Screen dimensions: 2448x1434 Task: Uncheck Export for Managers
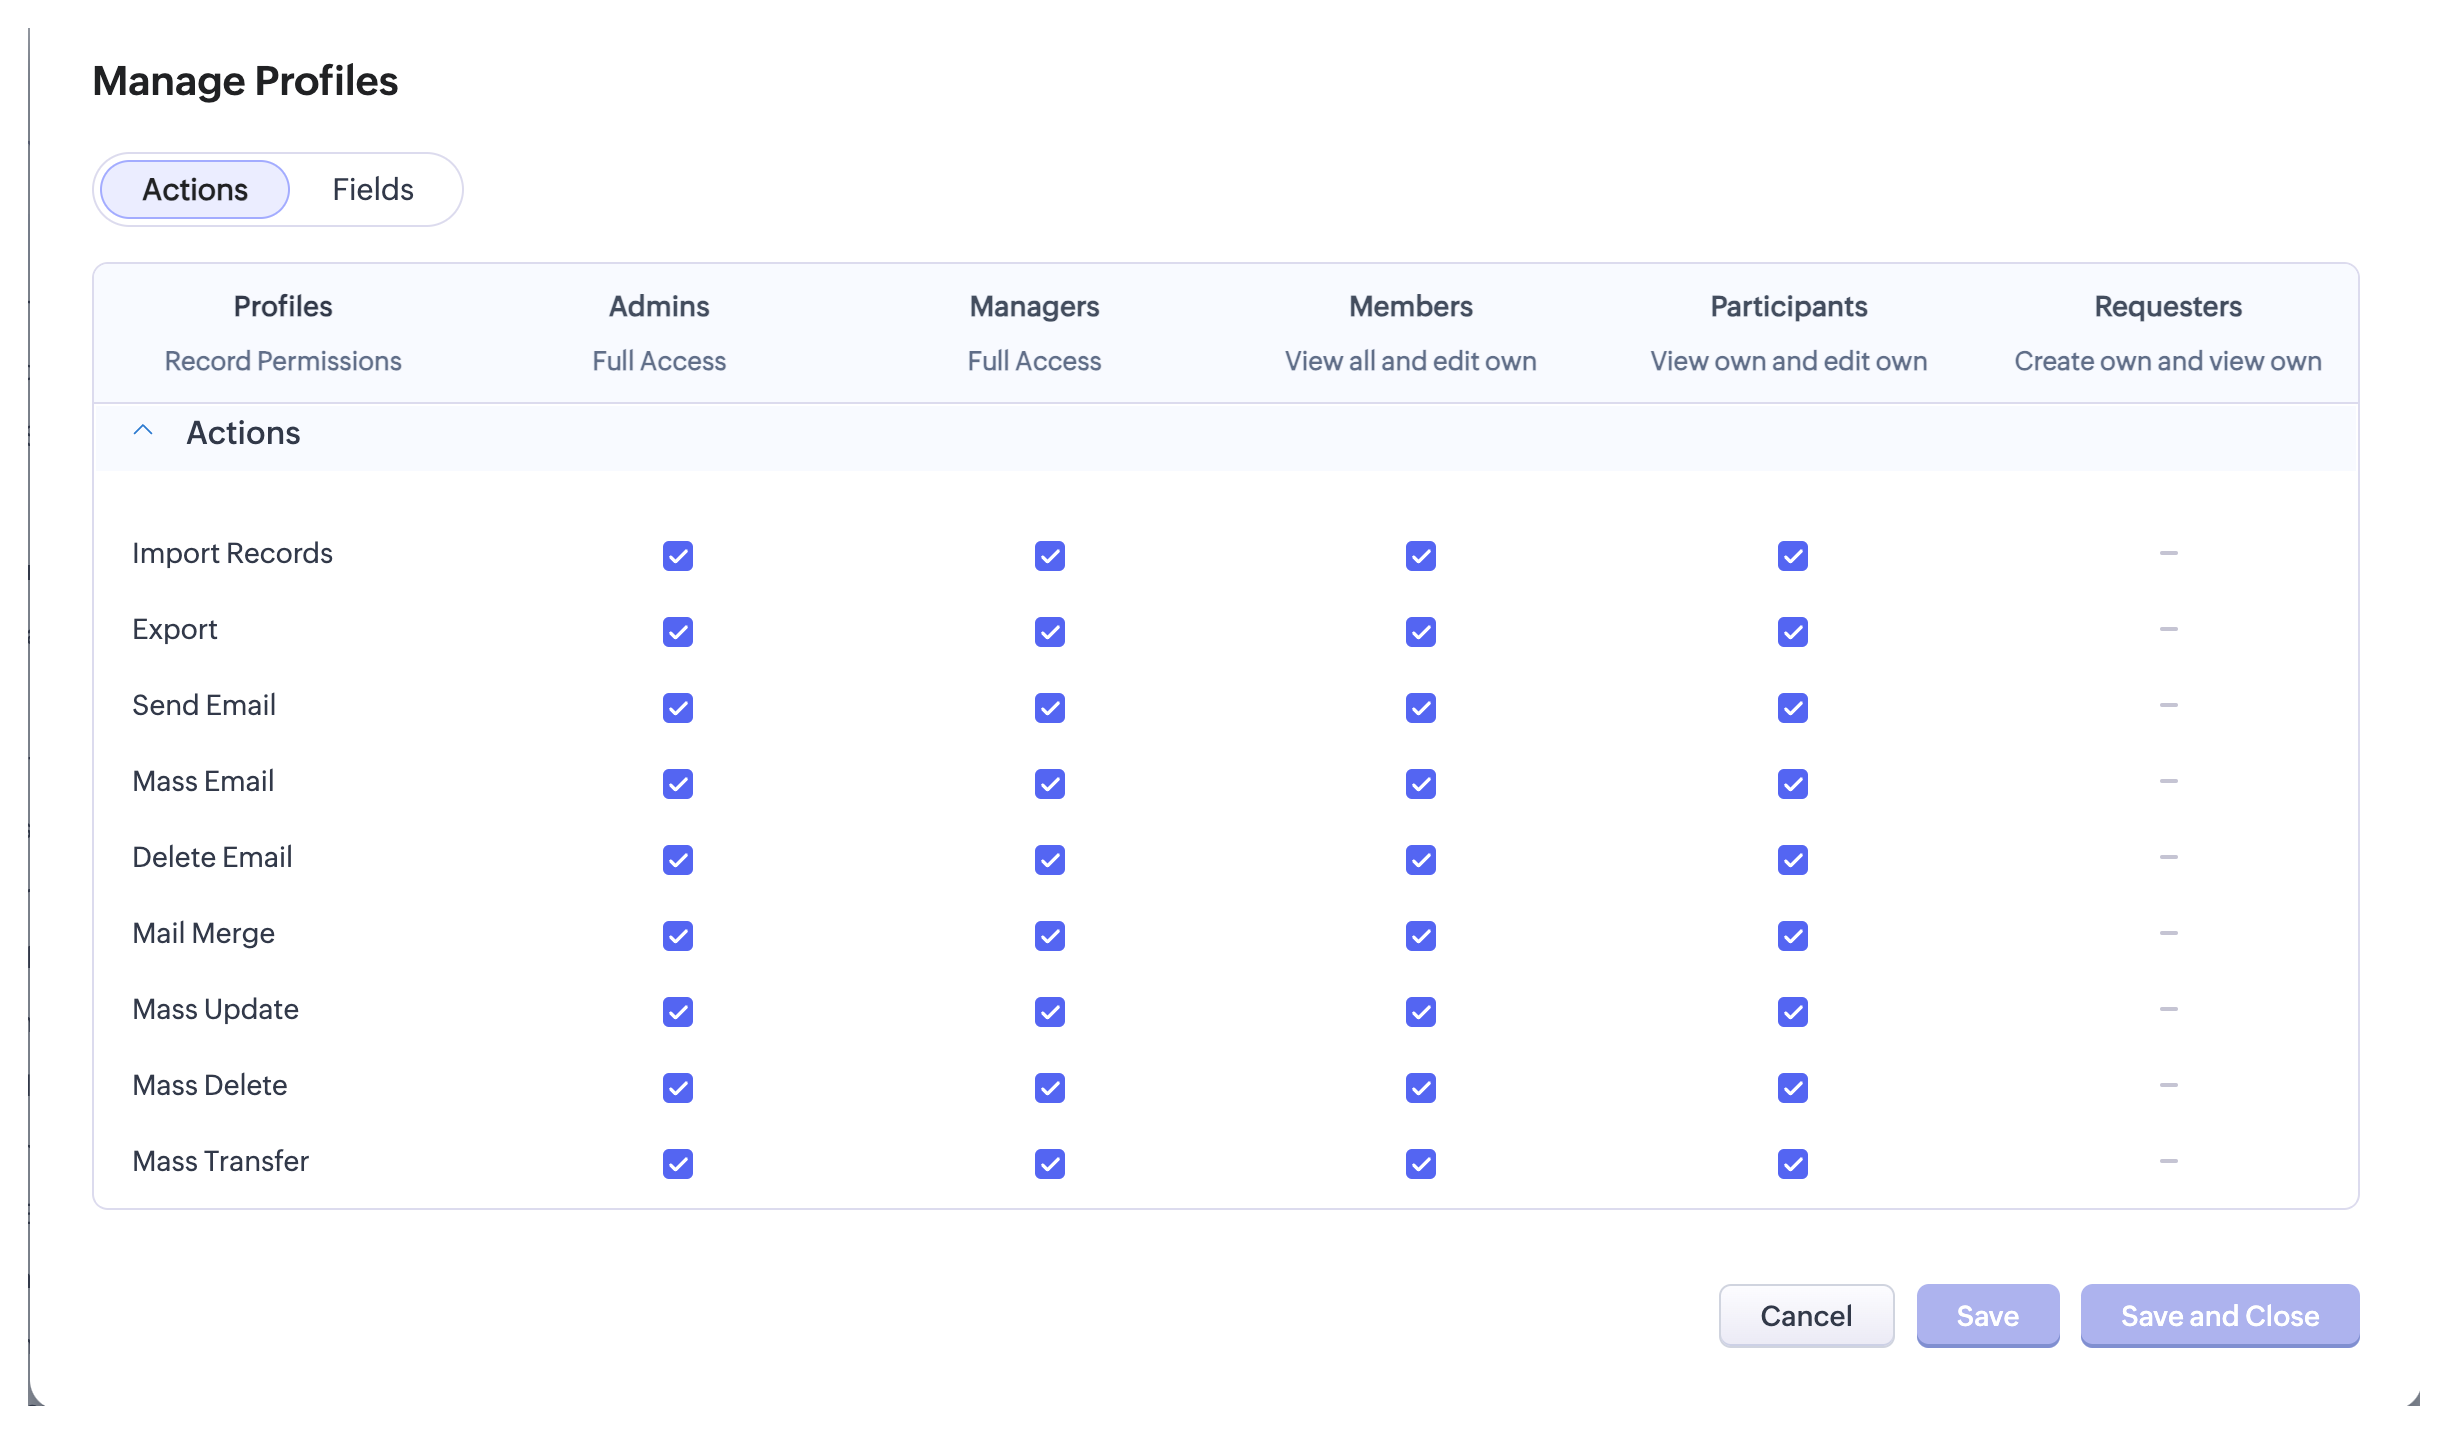coord(1049,632)
